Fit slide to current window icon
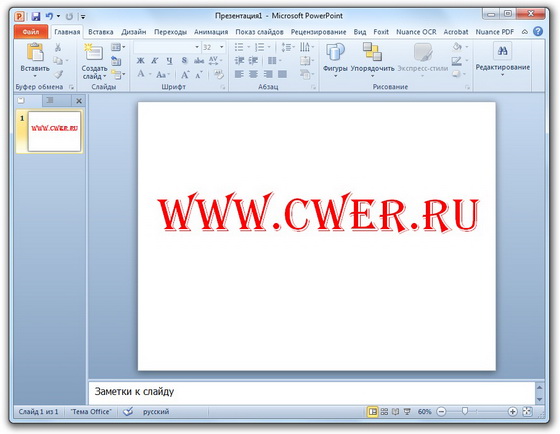The height and width of the screenshot is (434, 560). pyautogui.click(x=527, y=411)
